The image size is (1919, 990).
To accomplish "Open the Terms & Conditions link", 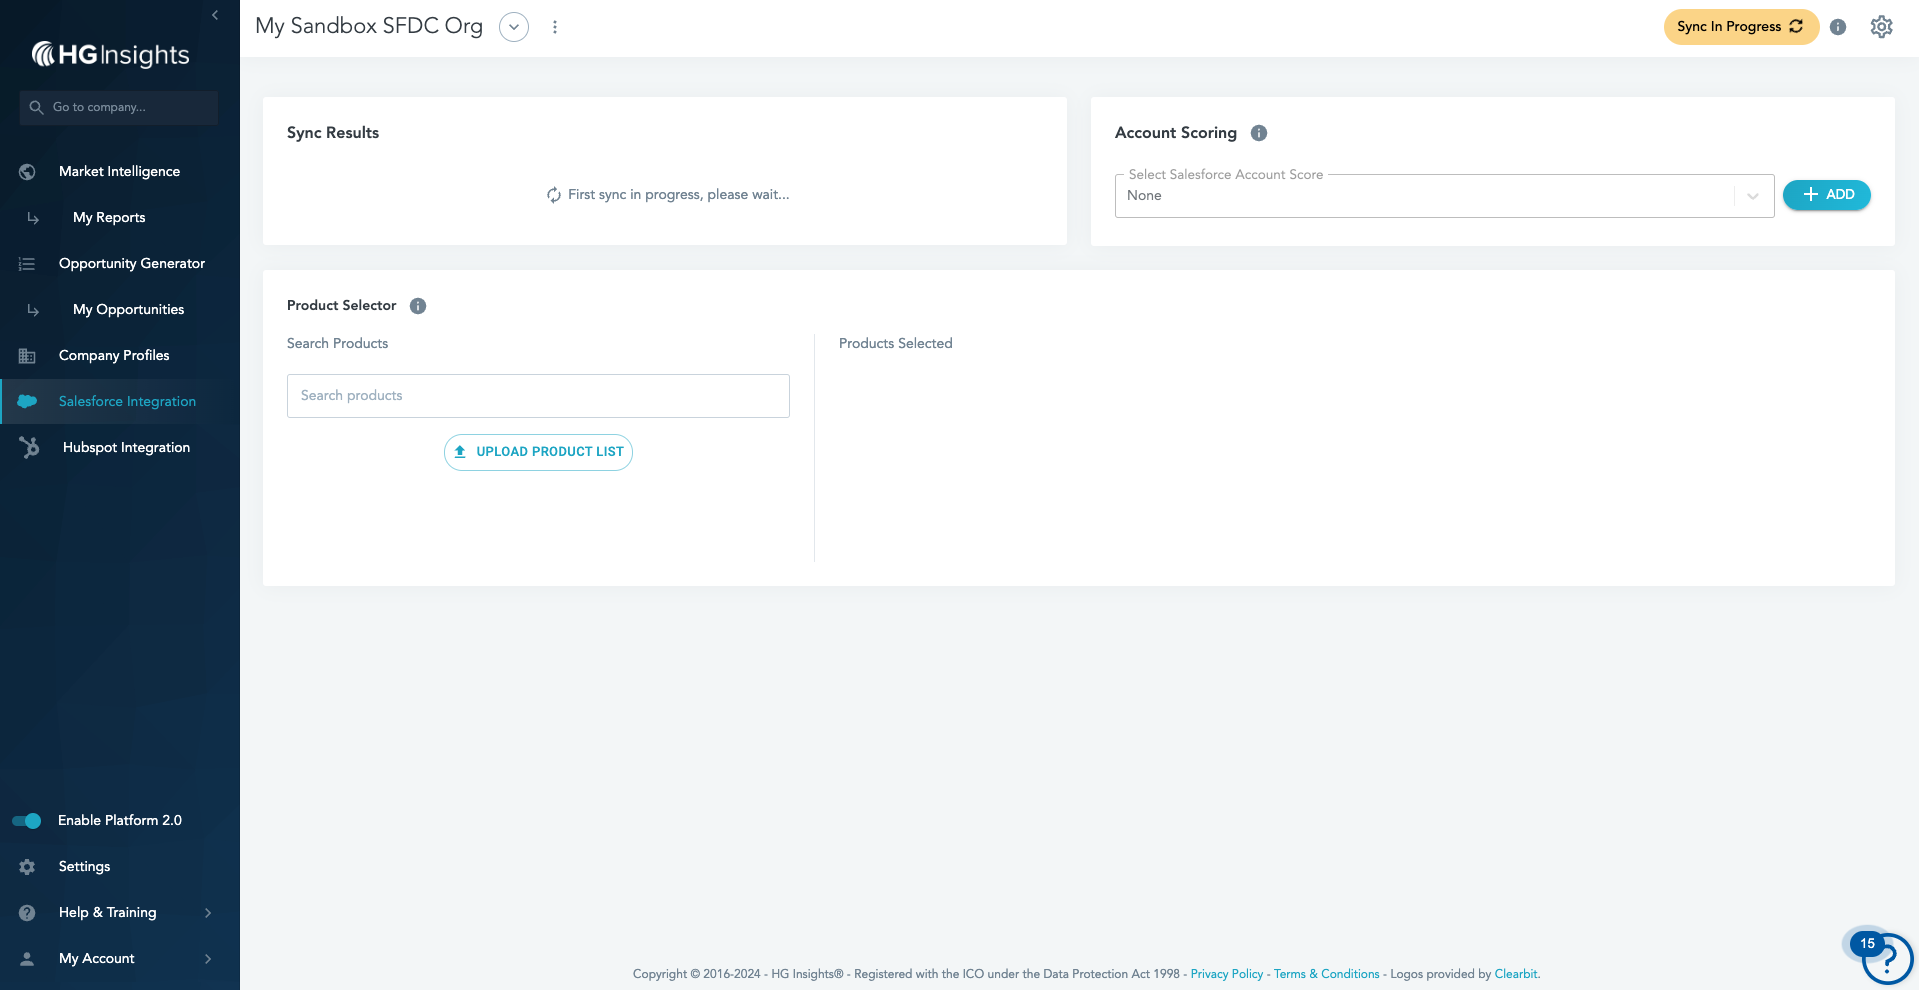I will click(1326, 974).
